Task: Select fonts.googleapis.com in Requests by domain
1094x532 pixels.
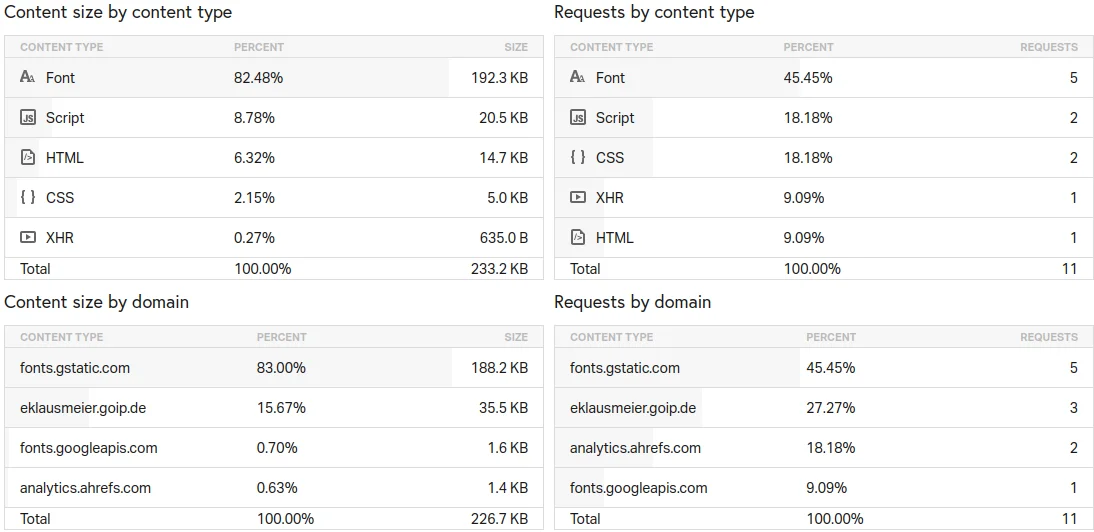Action: [638, 487]
